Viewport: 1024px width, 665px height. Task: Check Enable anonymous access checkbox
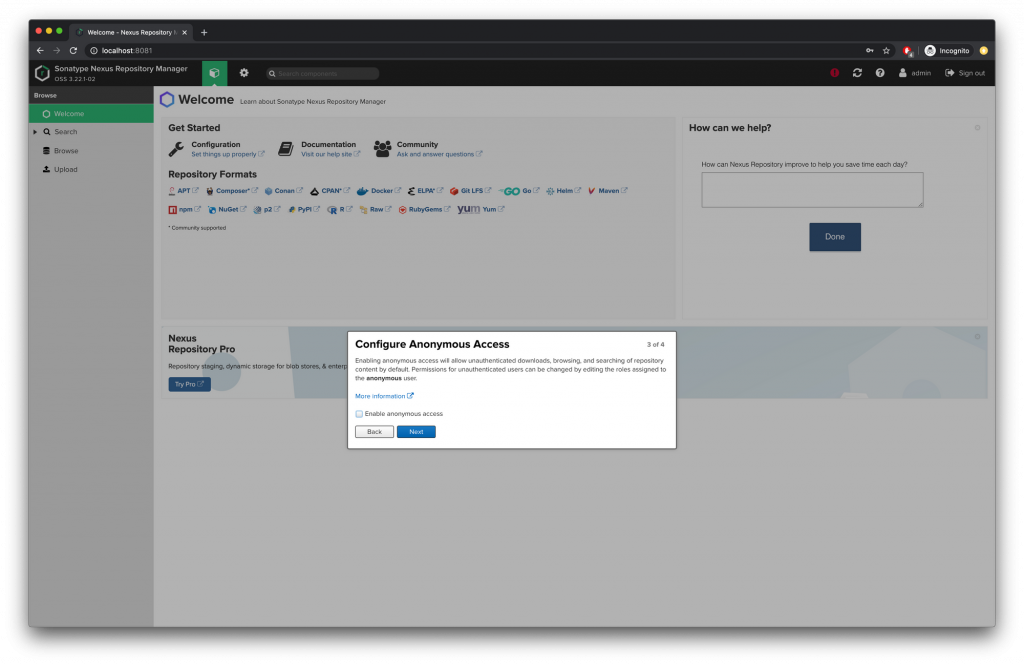pos(359,414)
